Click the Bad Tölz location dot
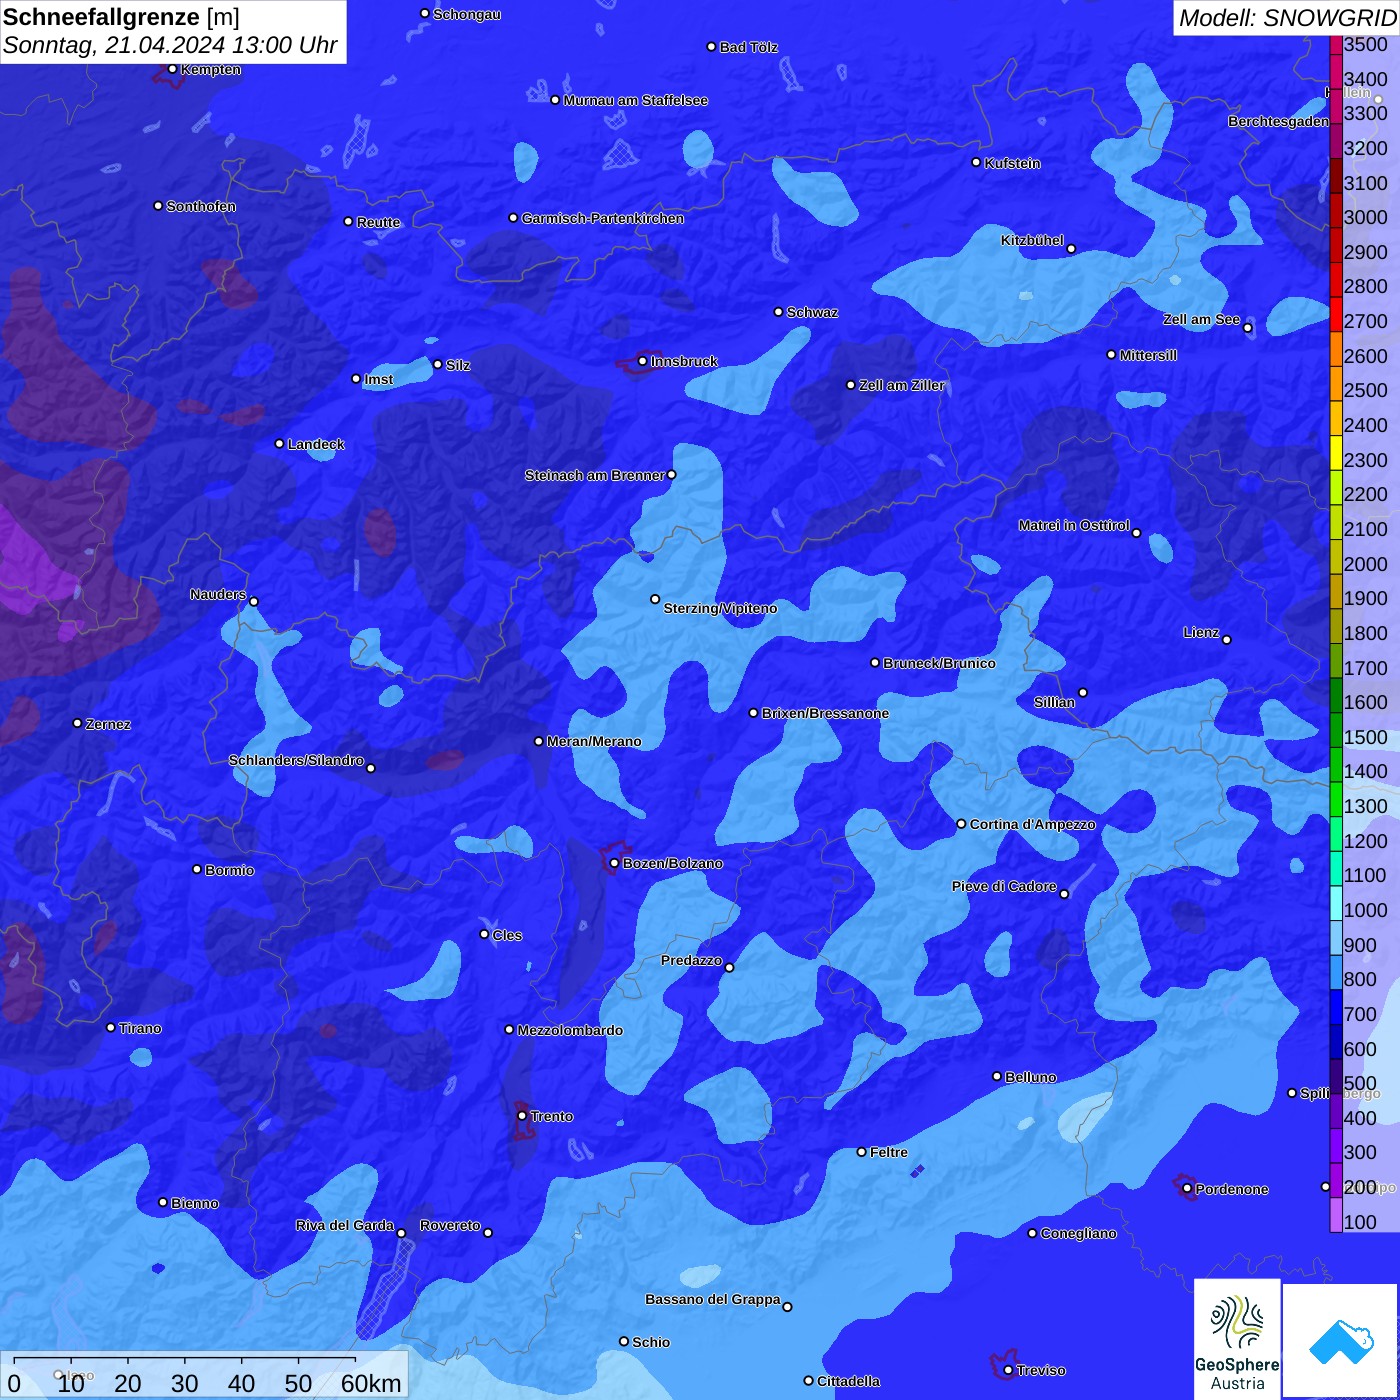 pos(711,47)
